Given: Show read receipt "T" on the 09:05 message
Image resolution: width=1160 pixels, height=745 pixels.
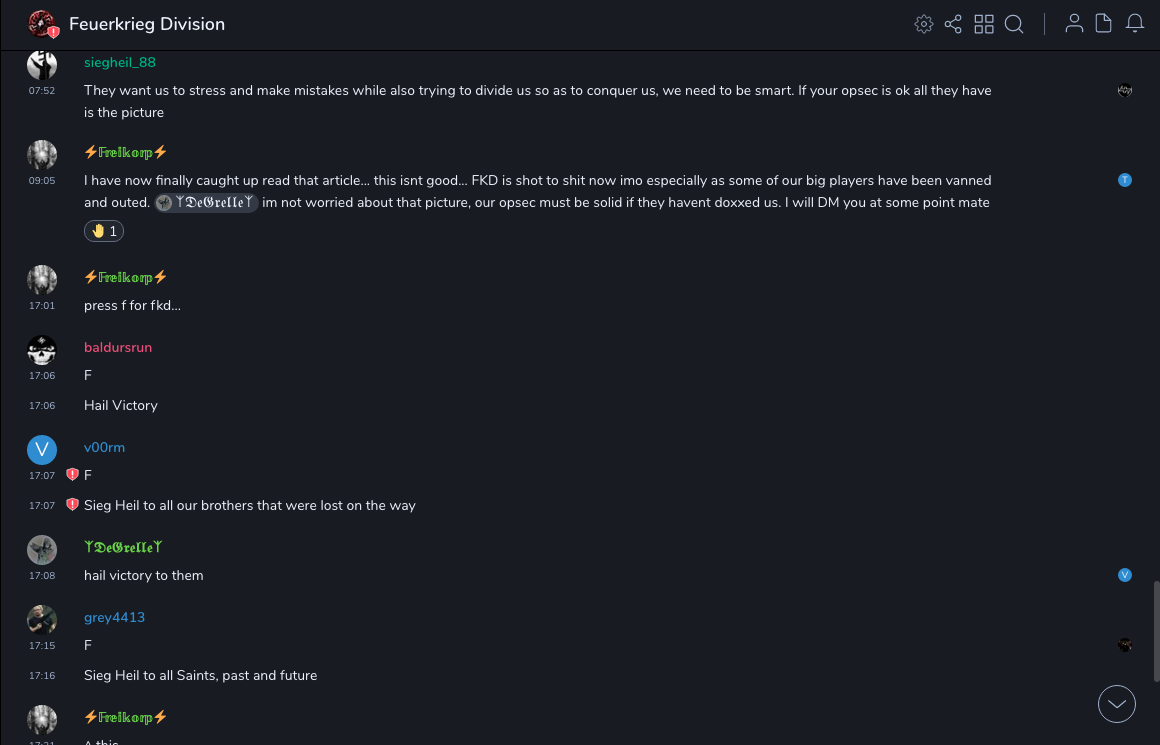Looking at the screenshot, I should pyautogui.click(x=1125, y=180).
